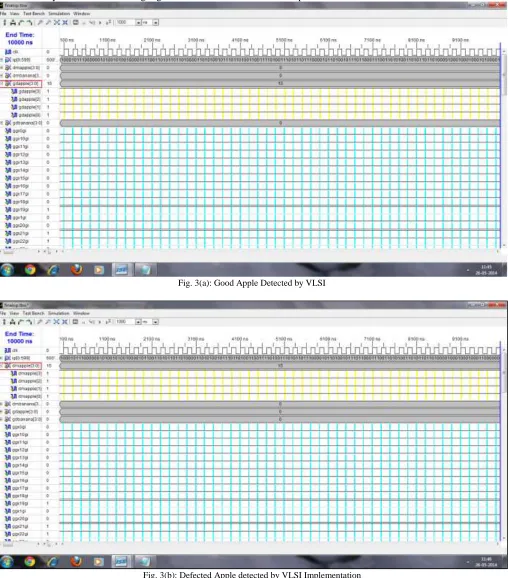Open Chrome from Fig. 3(a) taskbar
508x578 pixels.
(x=30, y=270)
